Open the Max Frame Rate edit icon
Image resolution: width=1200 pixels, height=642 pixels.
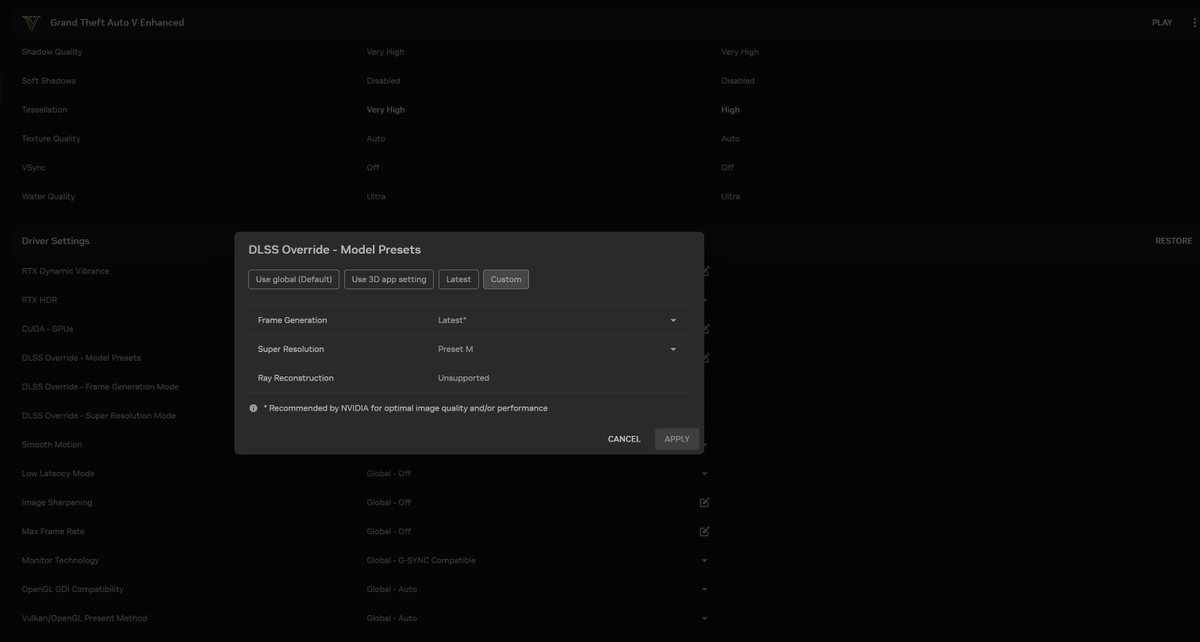(704, 531)
